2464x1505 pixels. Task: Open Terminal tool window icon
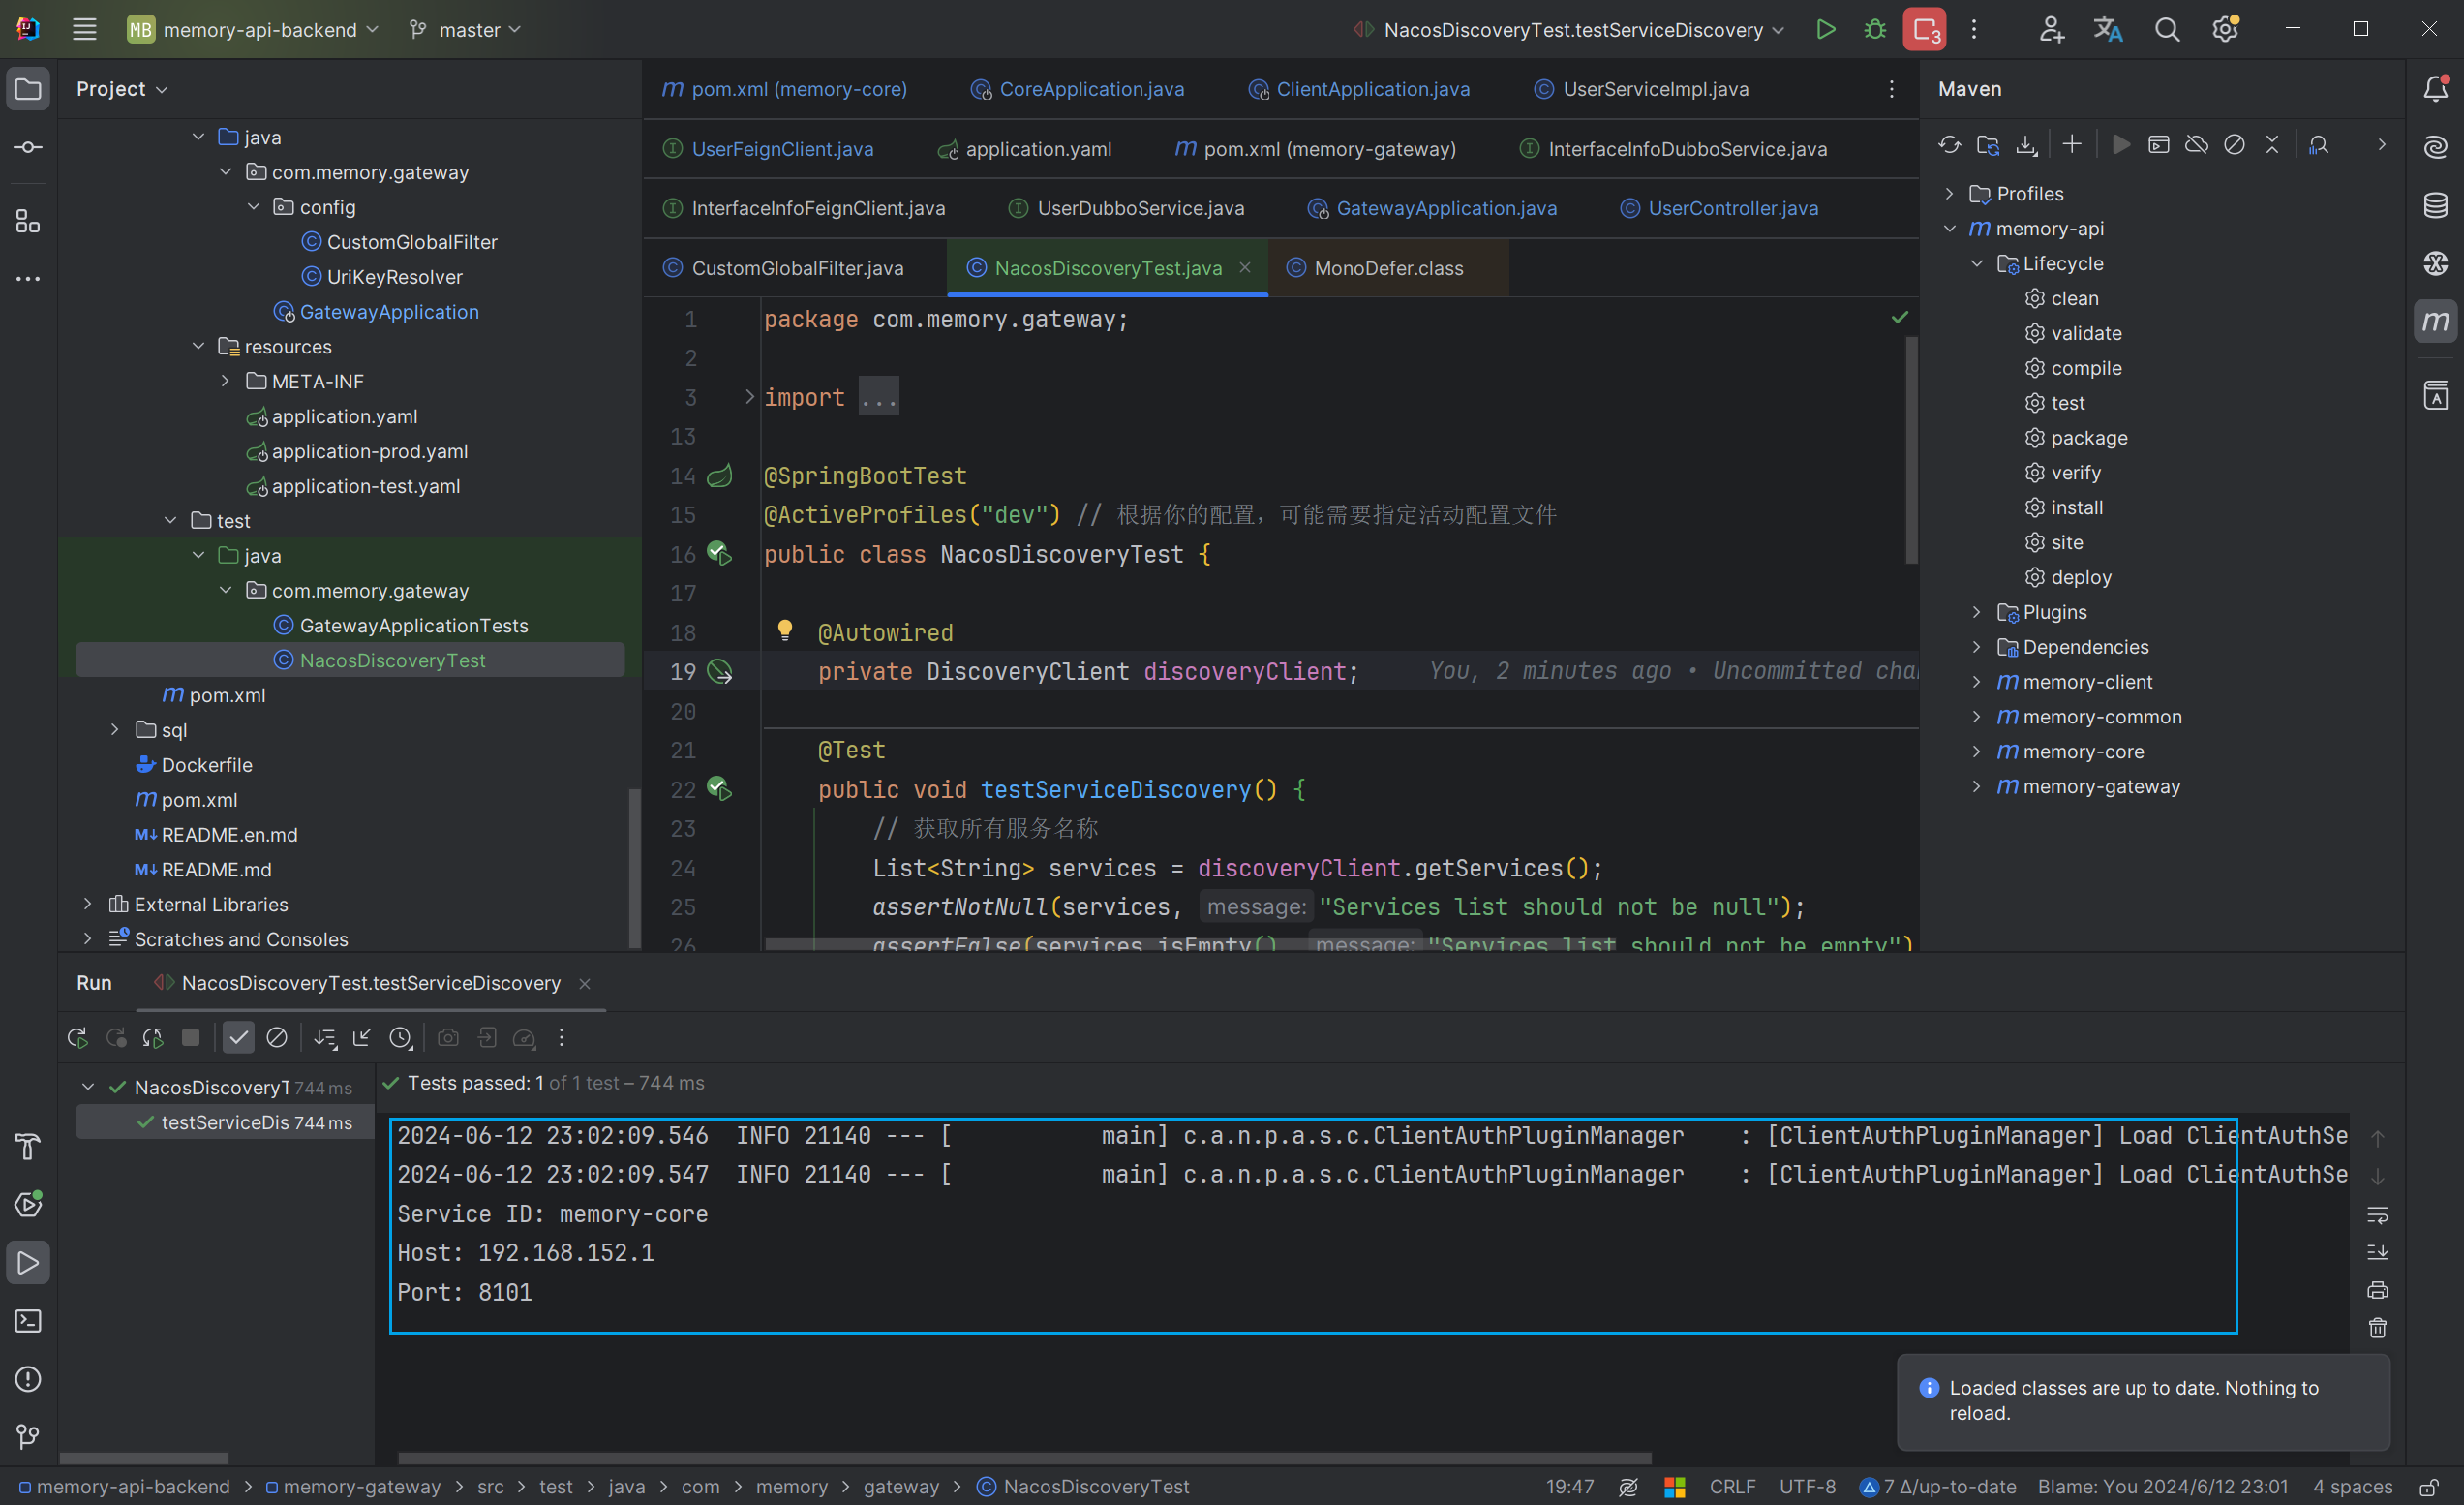28,1320
